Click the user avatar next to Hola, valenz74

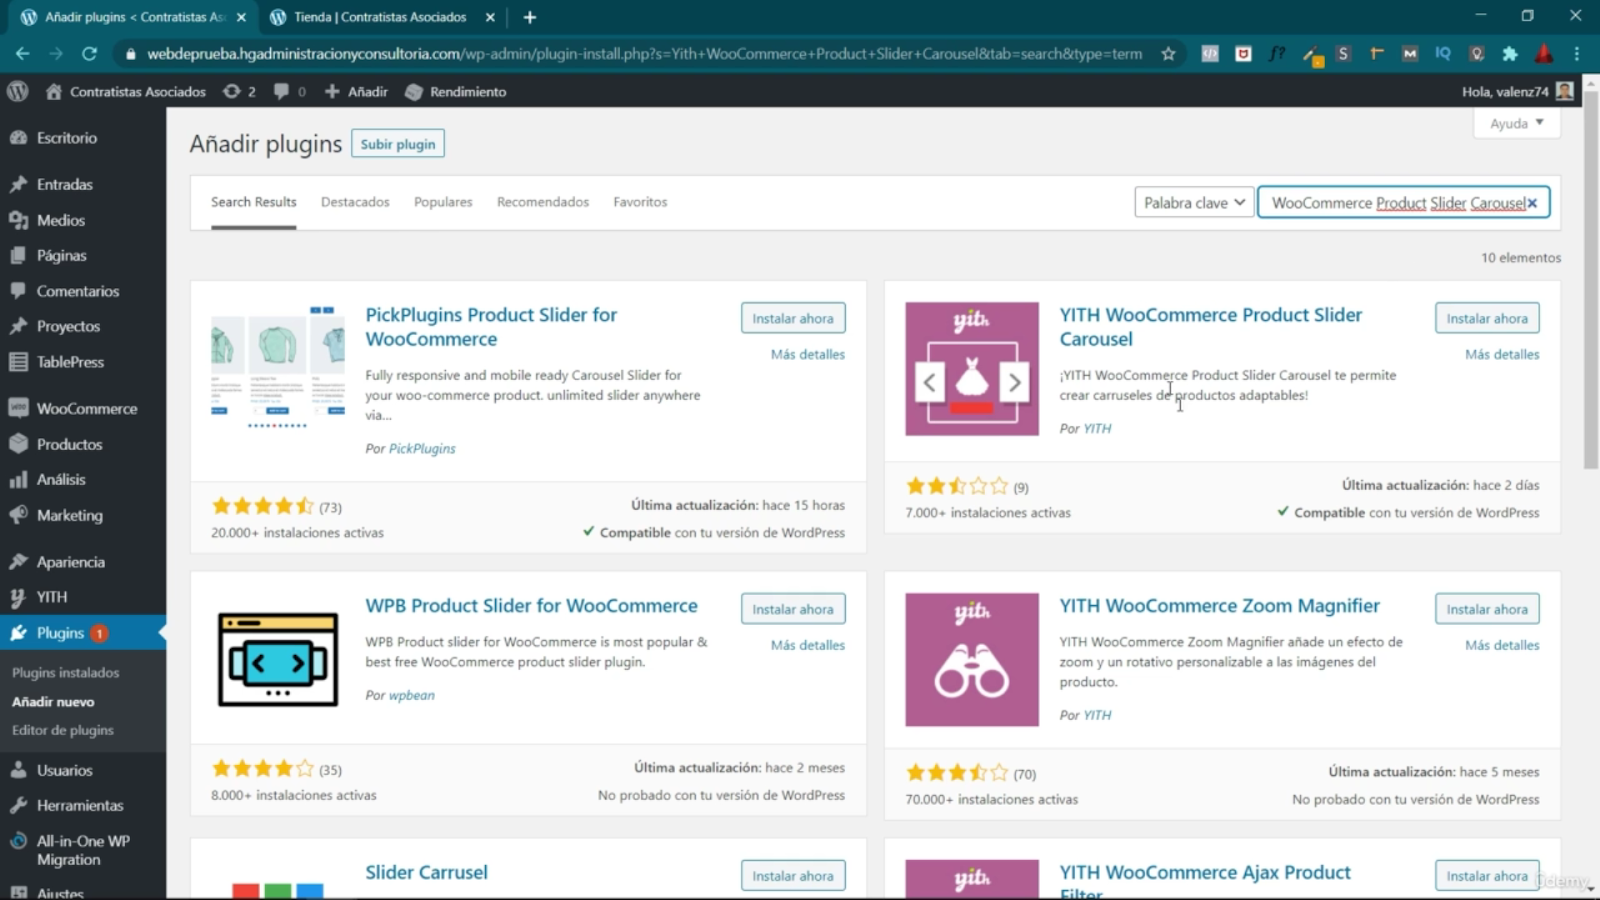click(1565, 91)
